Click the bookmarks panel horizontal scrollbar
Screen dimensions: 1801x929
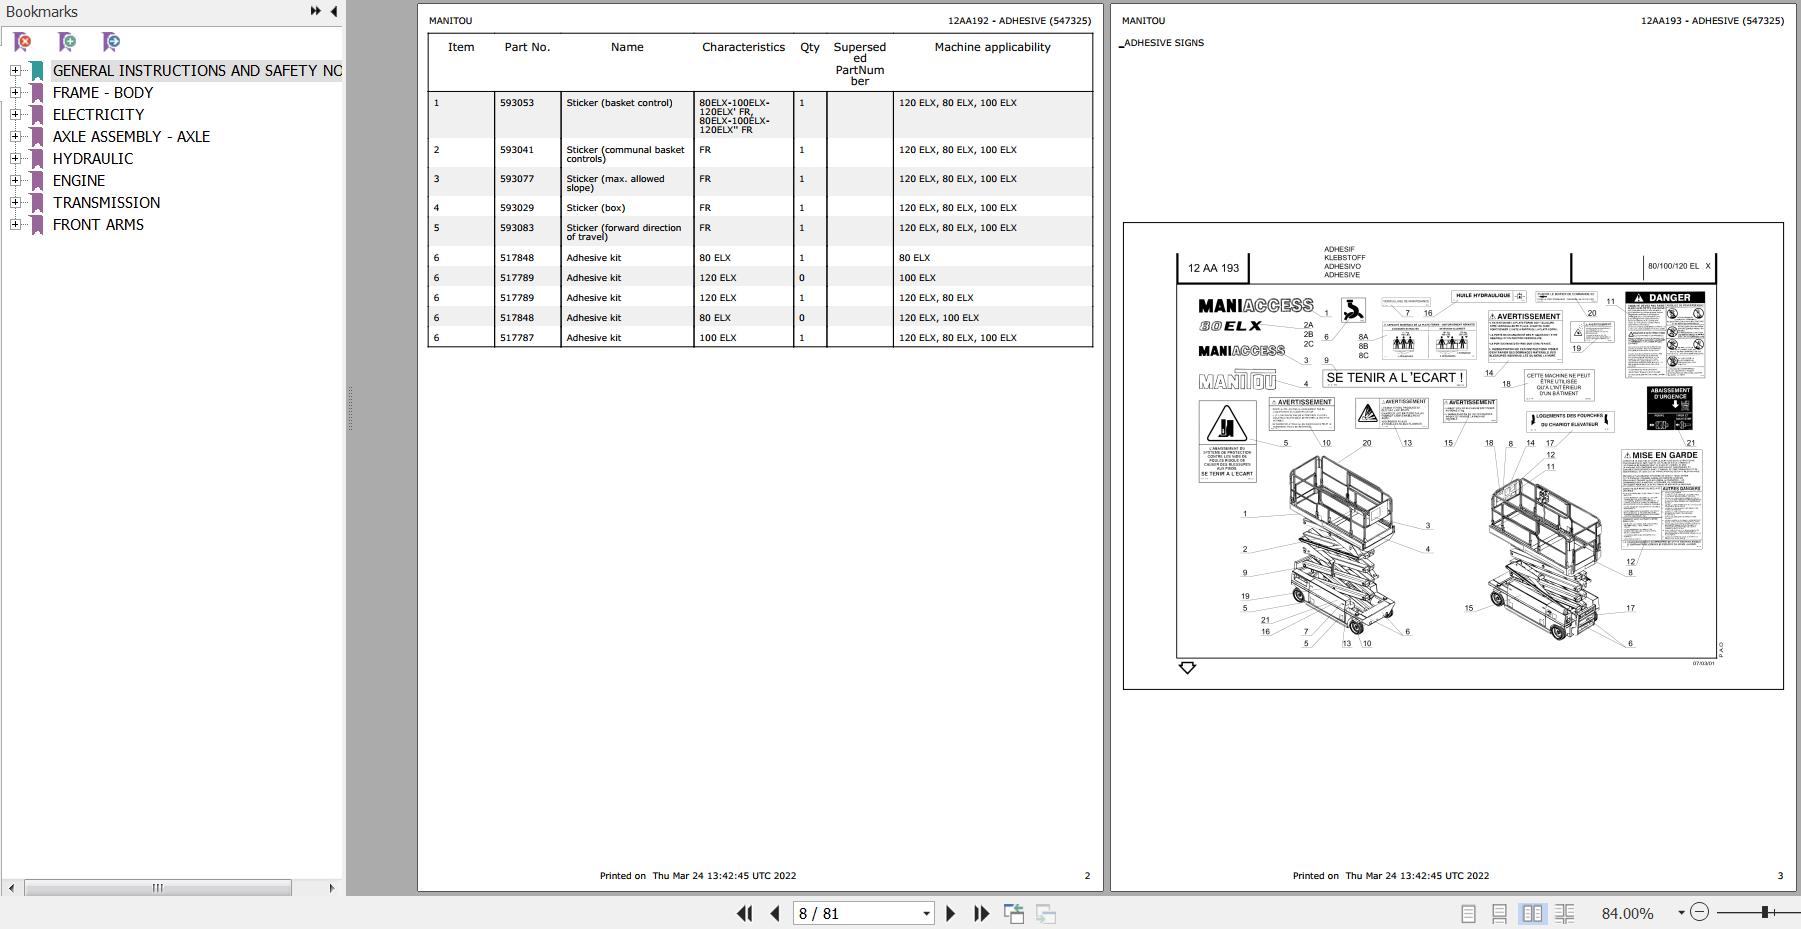(158, 888)
